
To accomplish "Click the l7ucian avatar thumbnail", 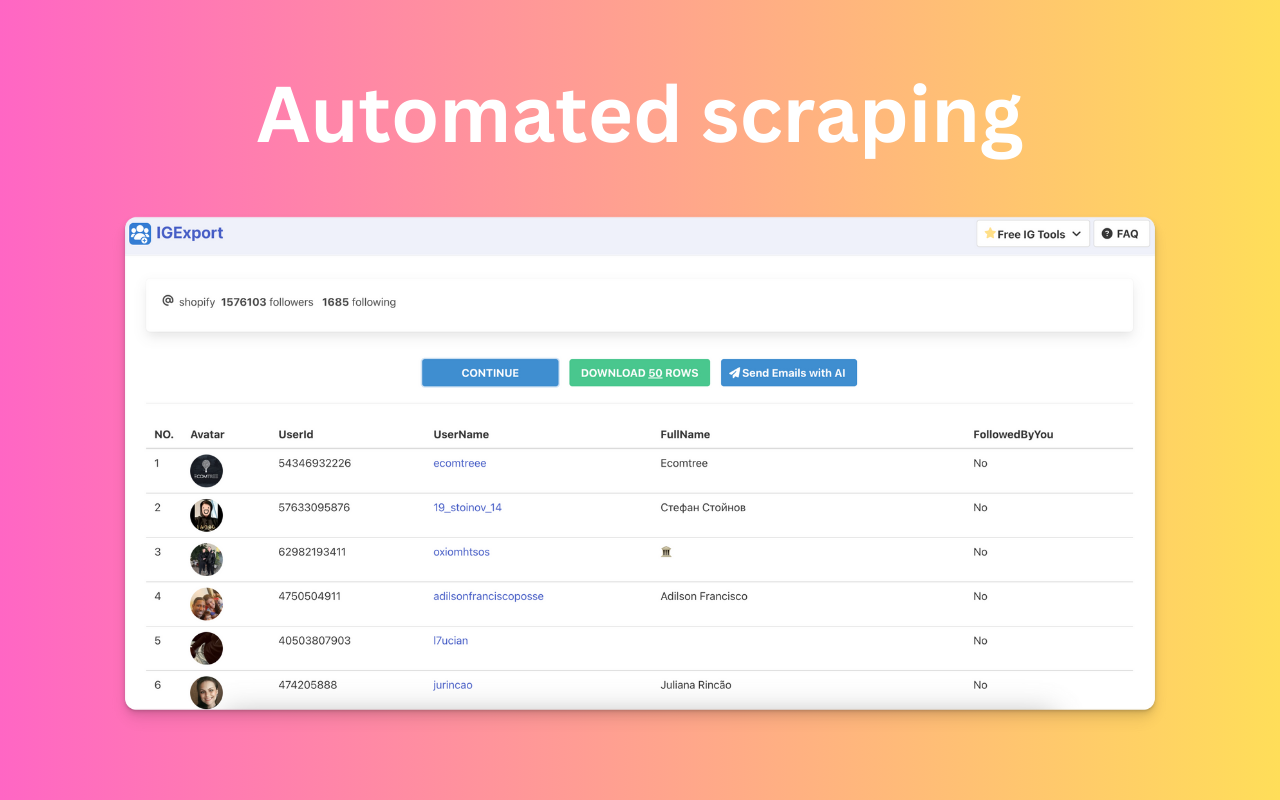I will pyautogui.click(x=207, y=648).
